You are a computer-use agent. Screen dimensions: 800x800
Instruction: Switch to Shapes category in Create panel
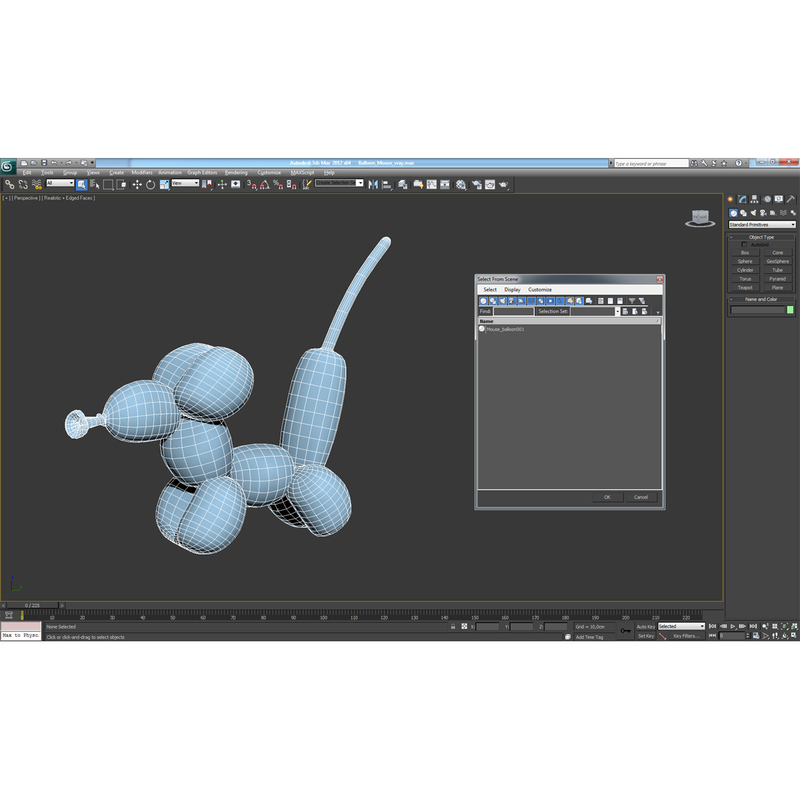(x=743, y=212)
